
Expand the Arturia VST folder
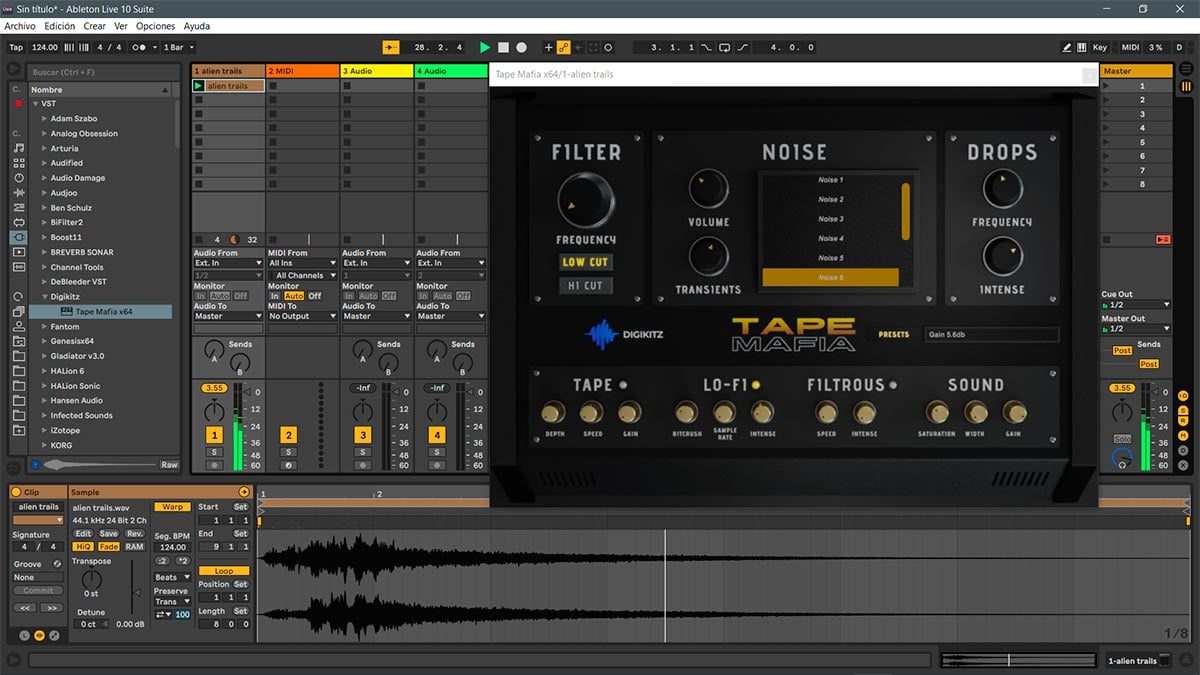click(44, 148)
